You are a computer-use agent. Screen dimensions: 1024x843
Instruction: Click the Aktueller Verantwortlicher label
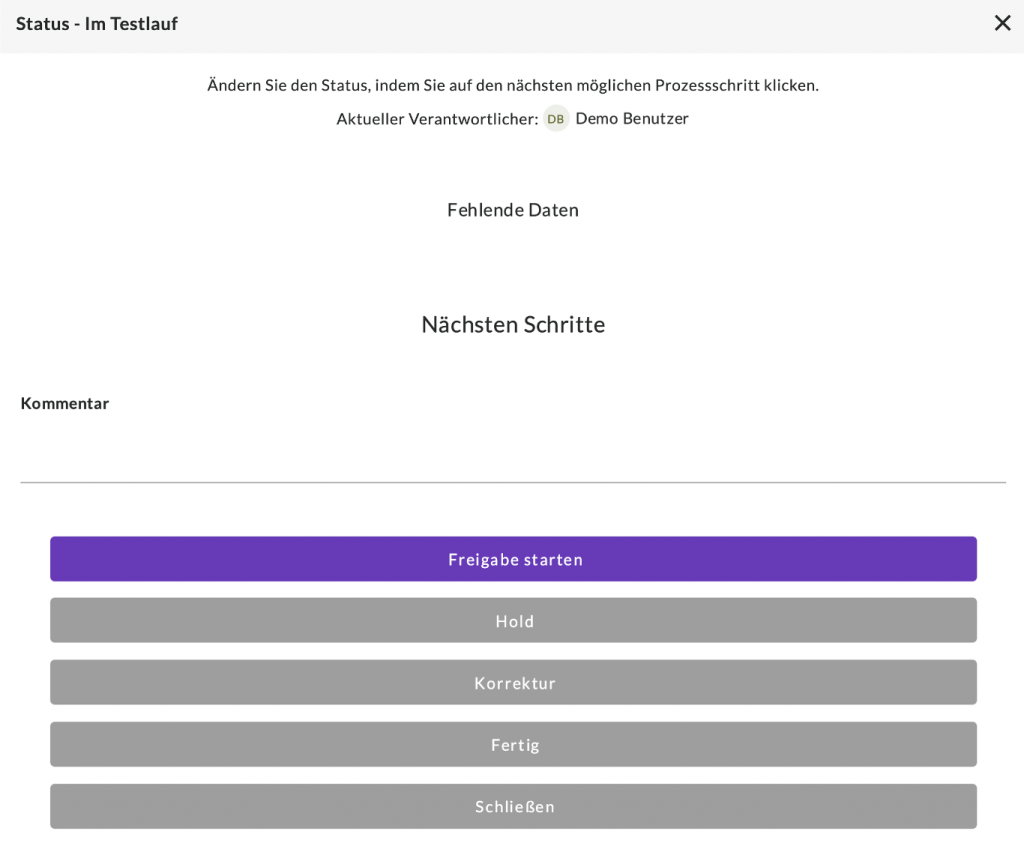point(437,119)
